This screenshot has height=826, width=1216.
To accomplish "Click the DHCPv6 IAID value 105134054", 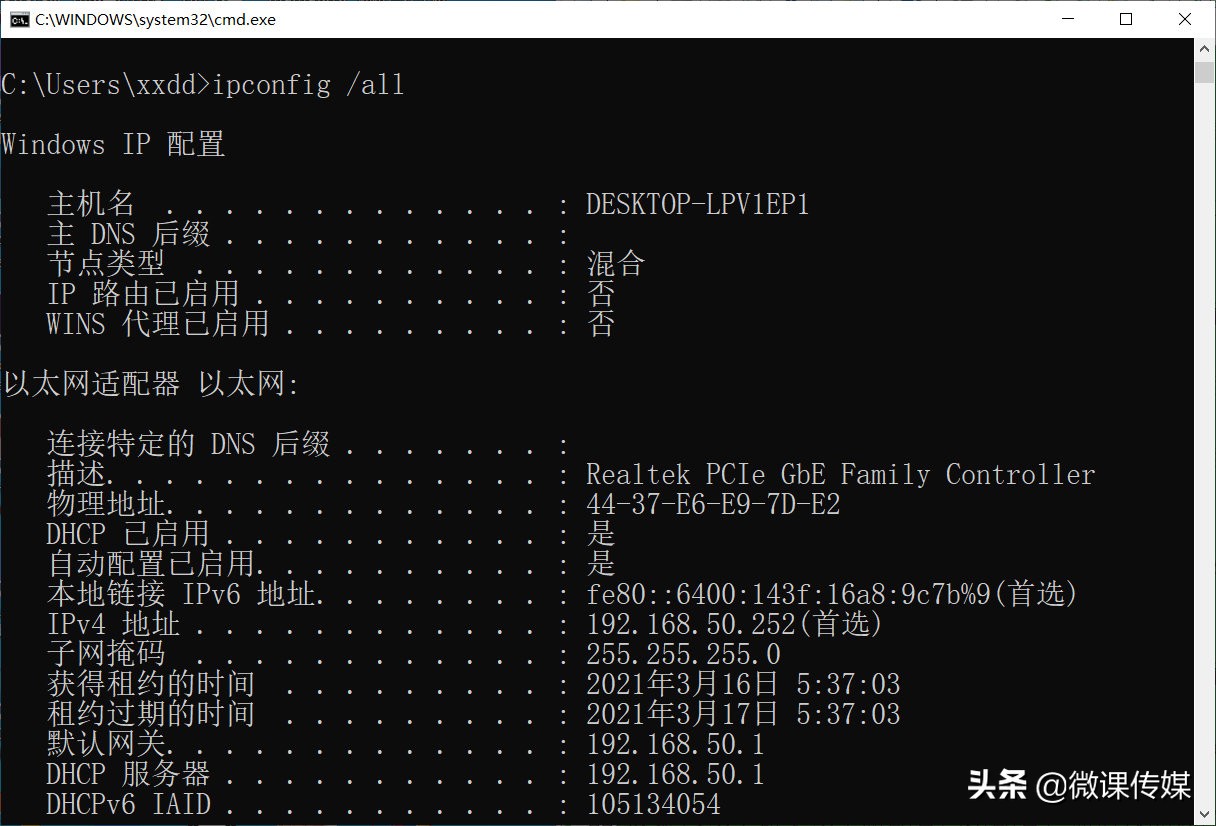I will point(655,803).
